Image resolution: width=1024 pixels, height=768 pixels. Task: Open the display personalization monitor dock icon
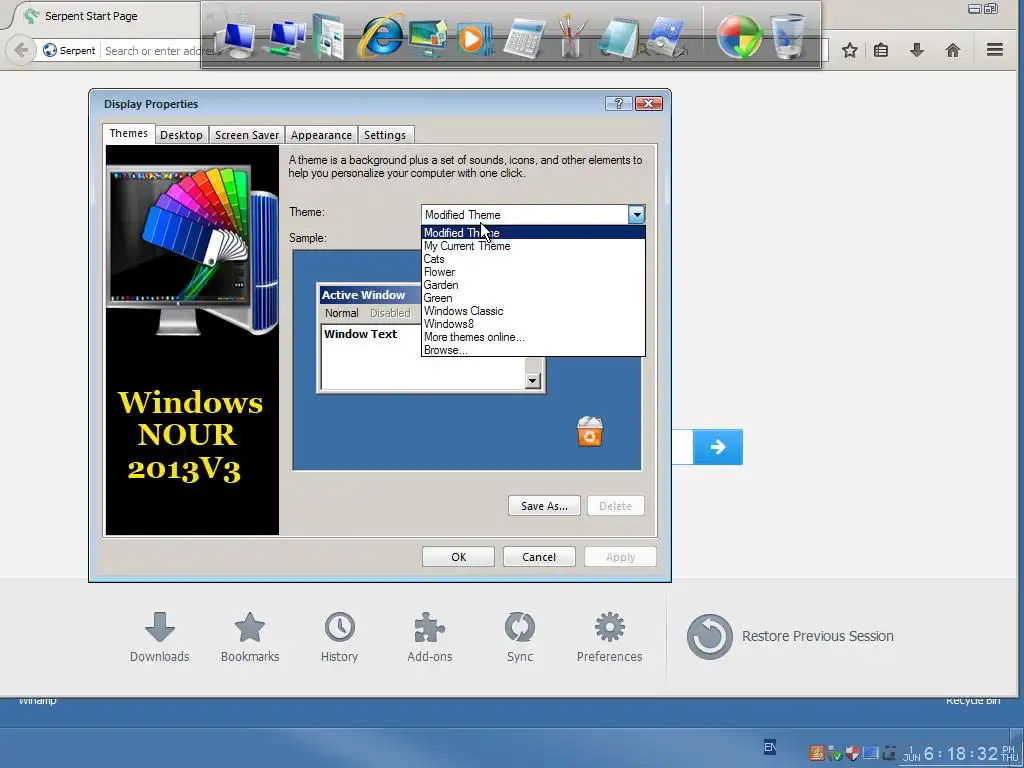[428, 38]
